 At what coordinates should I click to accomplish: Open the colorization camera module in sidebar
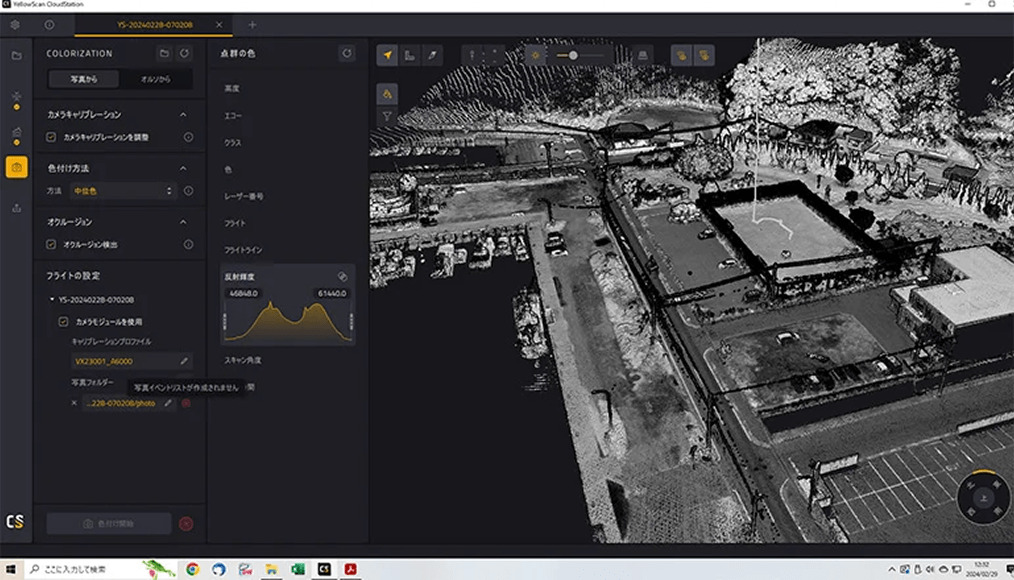tap(16, 167)
